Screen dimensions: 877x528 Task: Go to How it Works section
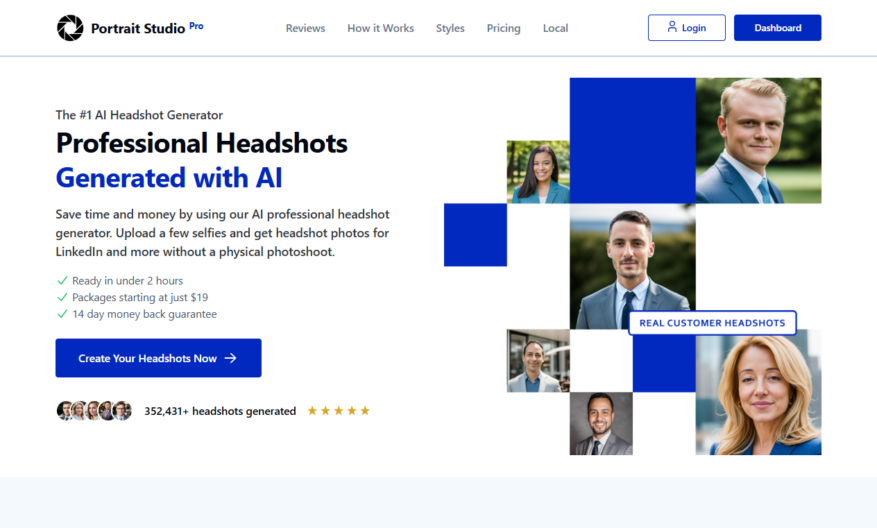click(x=380, y=28)
